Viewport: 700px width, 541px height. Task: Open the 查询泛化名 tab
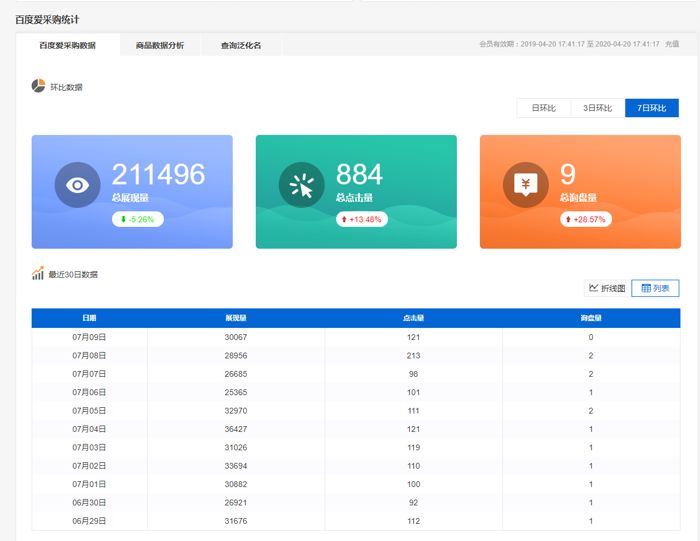(241, 45)
